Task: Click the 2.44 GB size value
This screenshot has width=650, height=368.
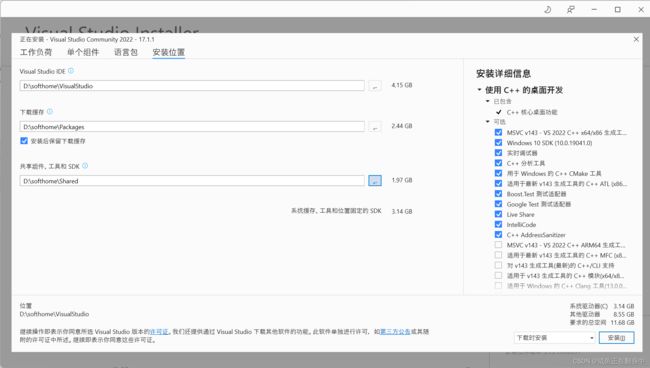Action: click(402, 126)
